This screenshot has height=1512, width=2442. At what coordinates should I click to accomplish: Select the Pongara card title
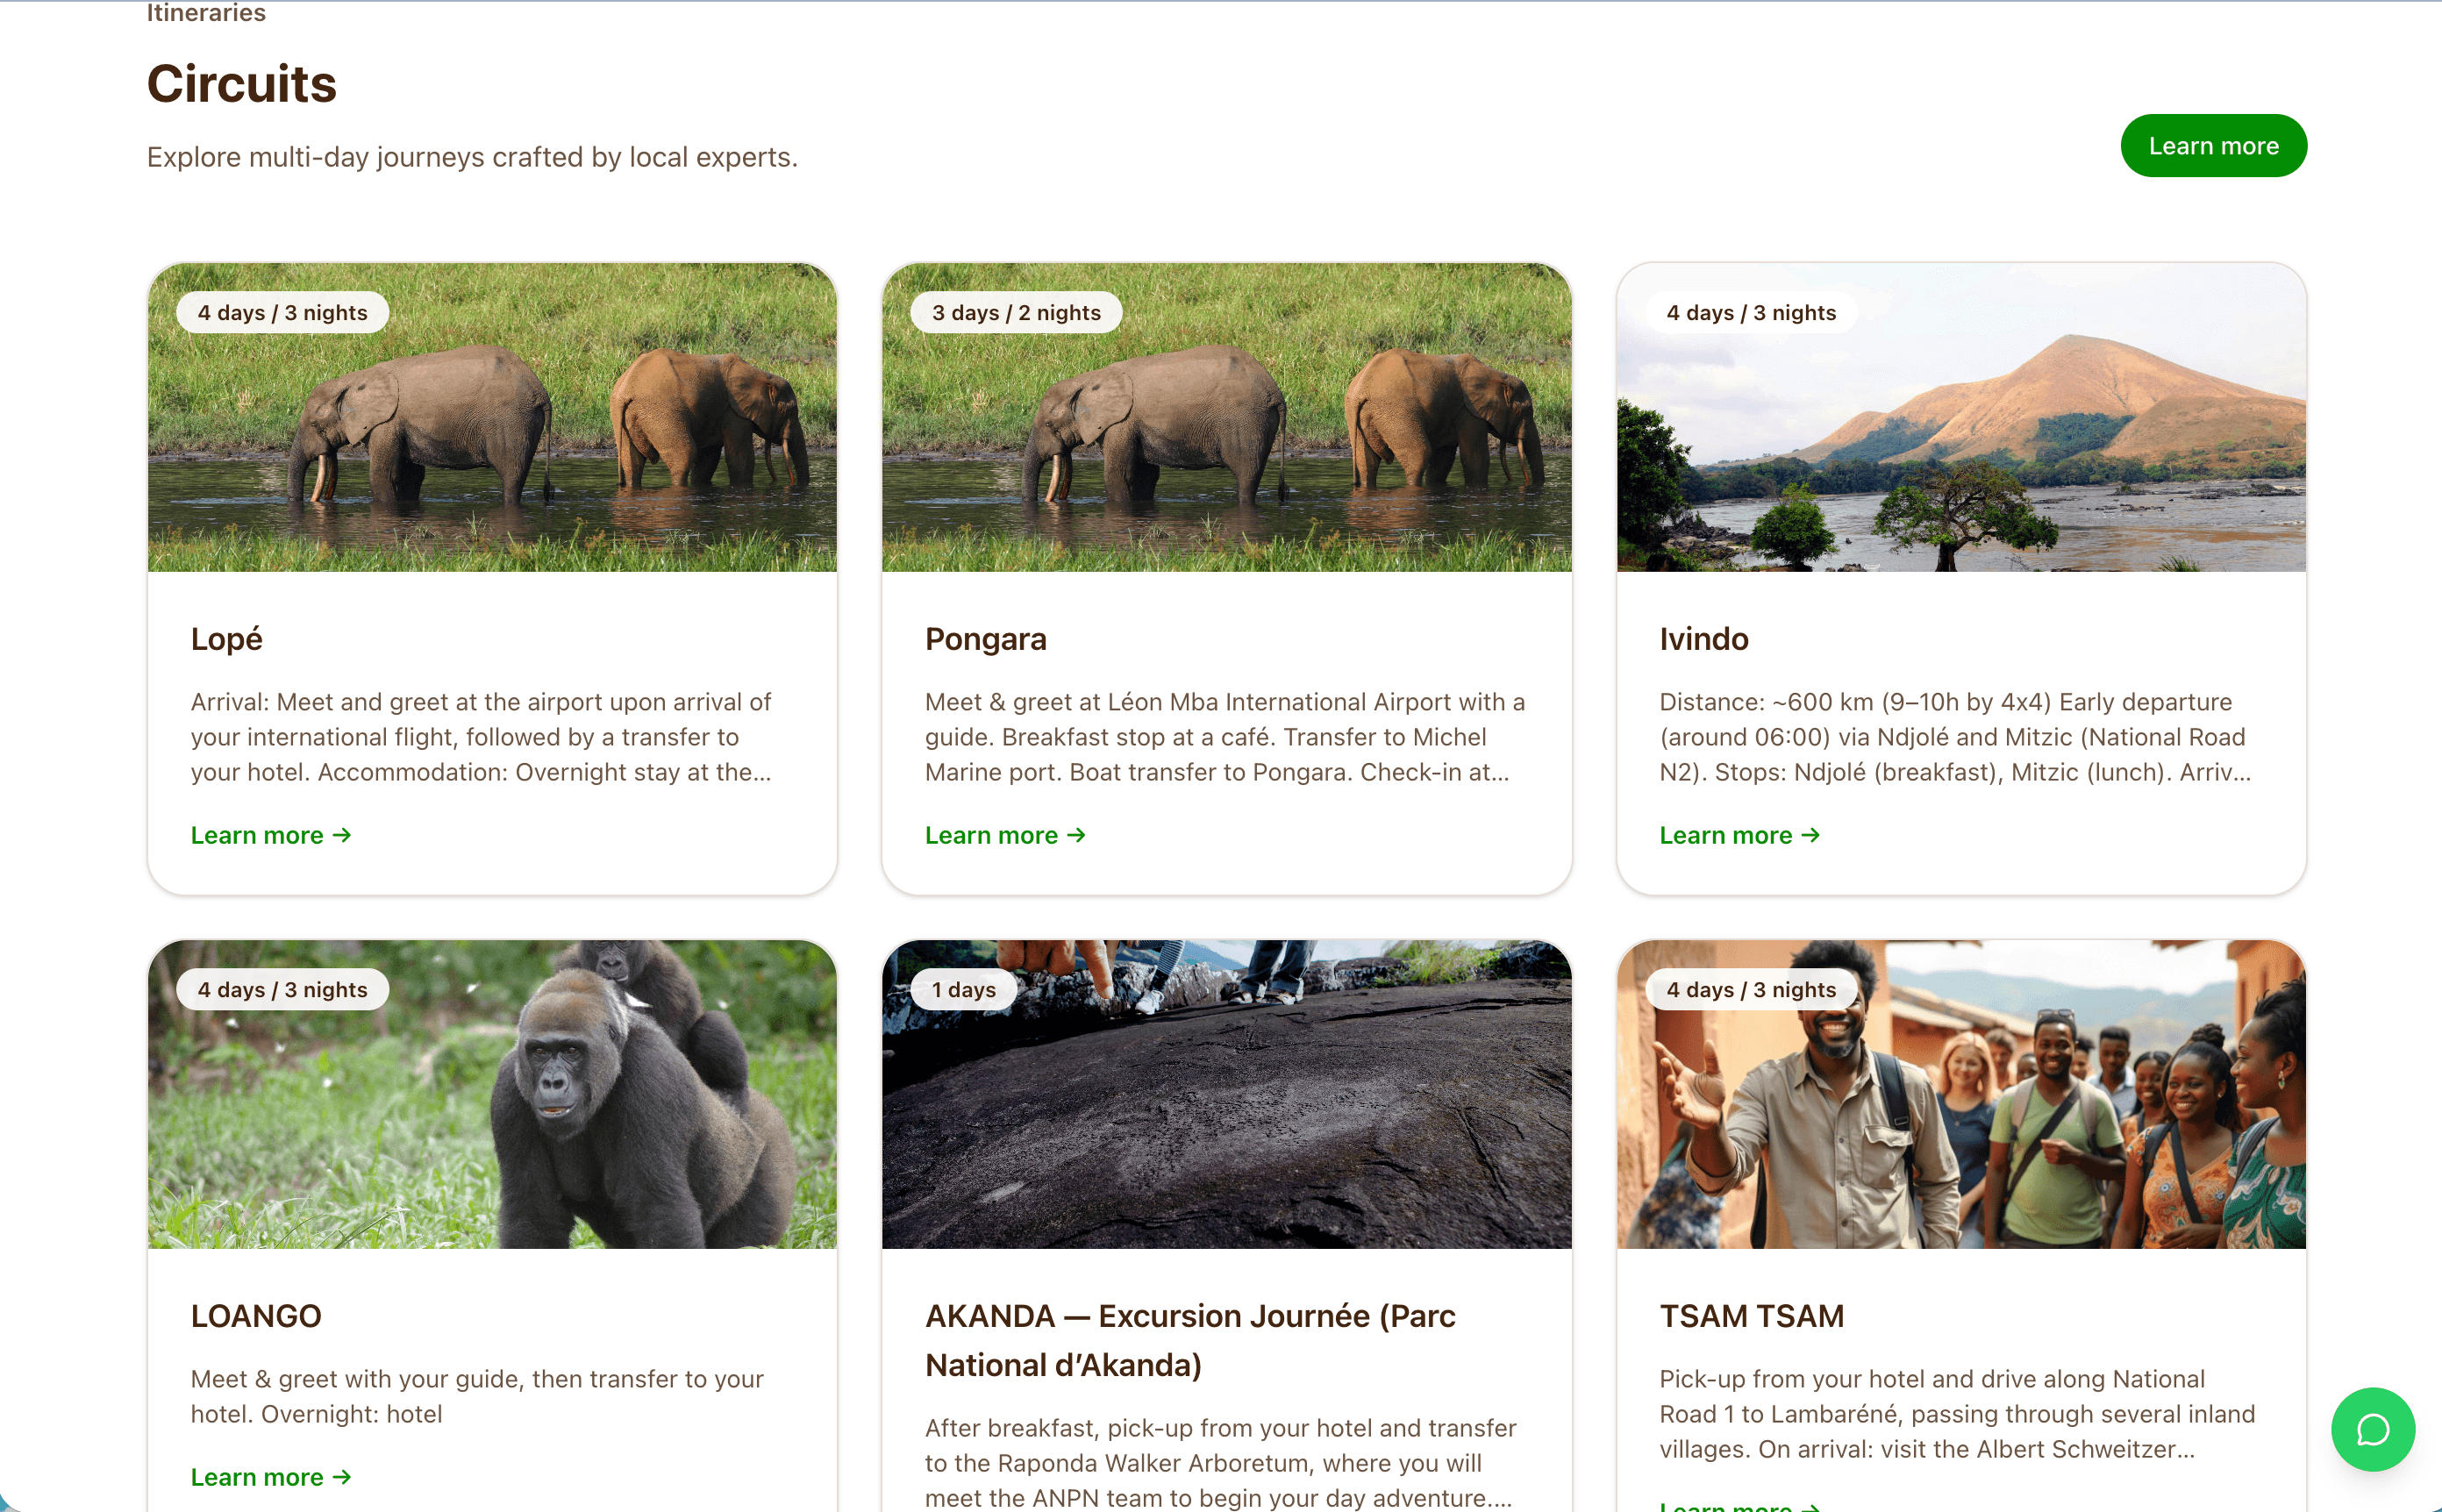[986, 639]
